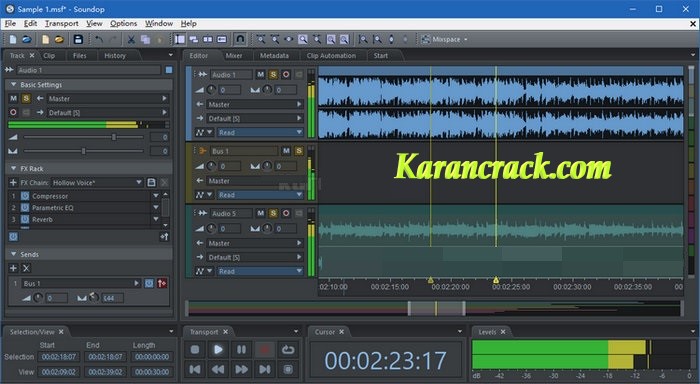Image resolution: width=700 pixels, height=384 pixels.
Task: Click Go to End transport button
Action: pyautogui.click(x=264, y=369)
